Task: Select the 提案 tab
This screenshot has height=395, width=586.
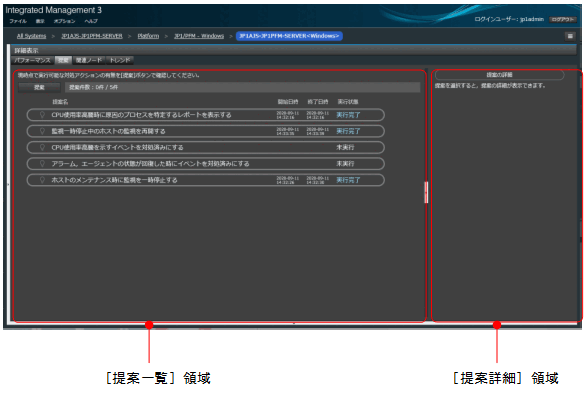Action: point(63,60)
